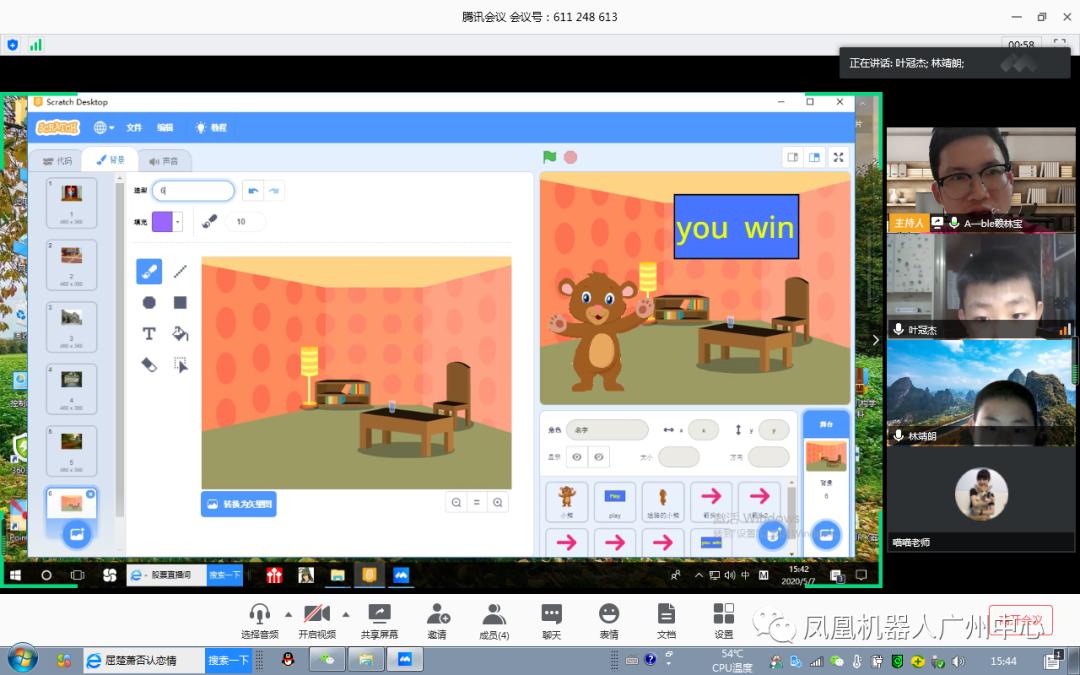The height and width of the screenshot is (675, 1080).
Task: Open the 编辑 menu in Scratch
Action: click(x=165, y=127)
